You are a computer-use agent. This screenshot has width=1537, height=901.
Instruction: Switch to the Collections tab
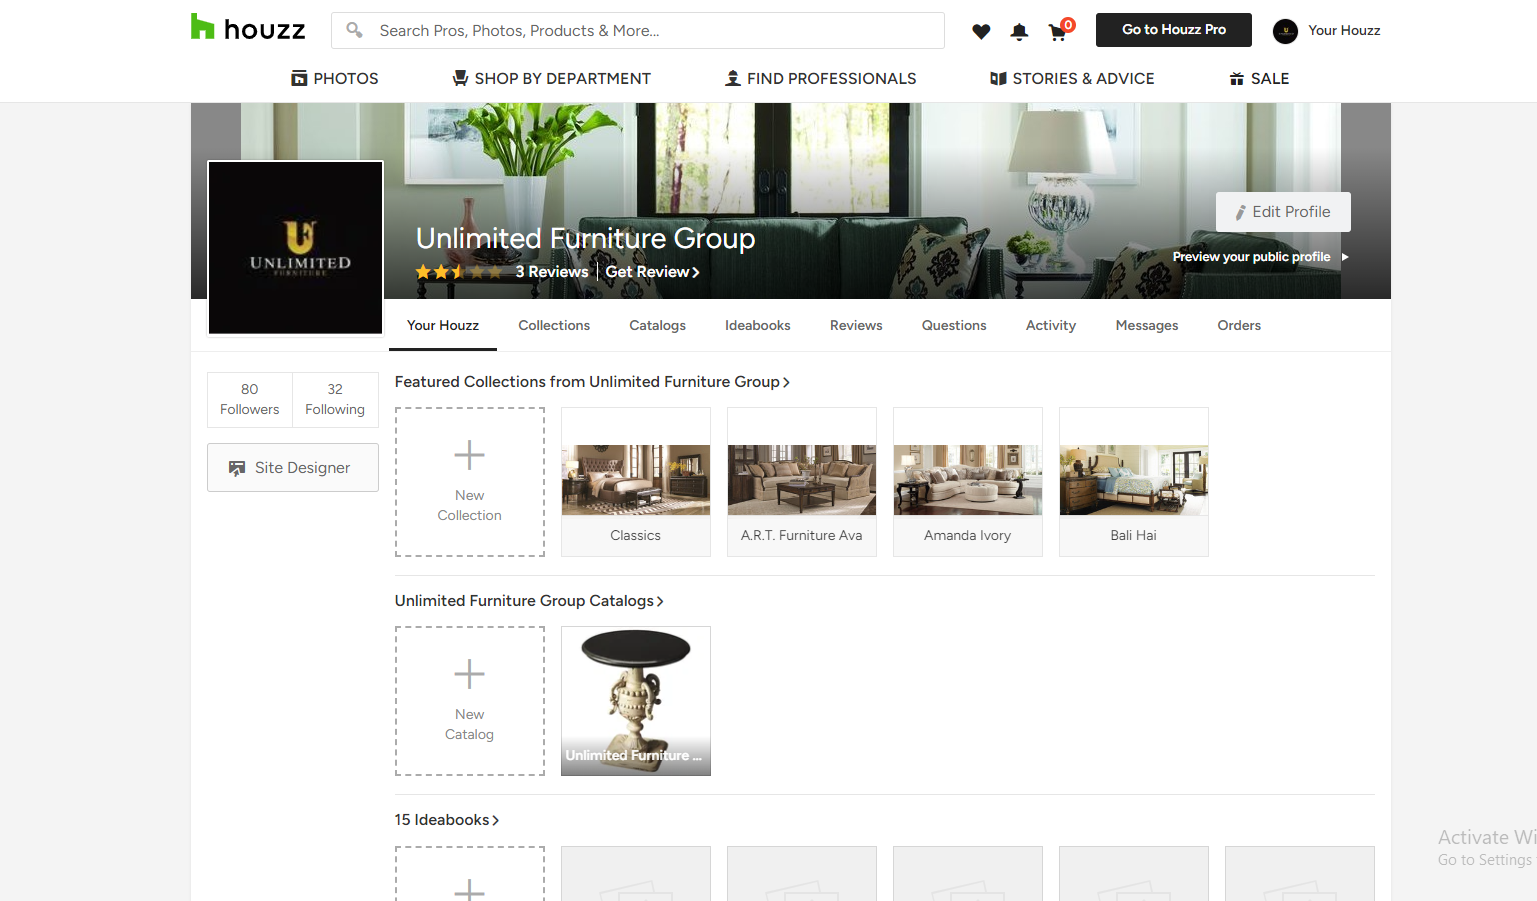pyautogui.click(x=554, y=325)
